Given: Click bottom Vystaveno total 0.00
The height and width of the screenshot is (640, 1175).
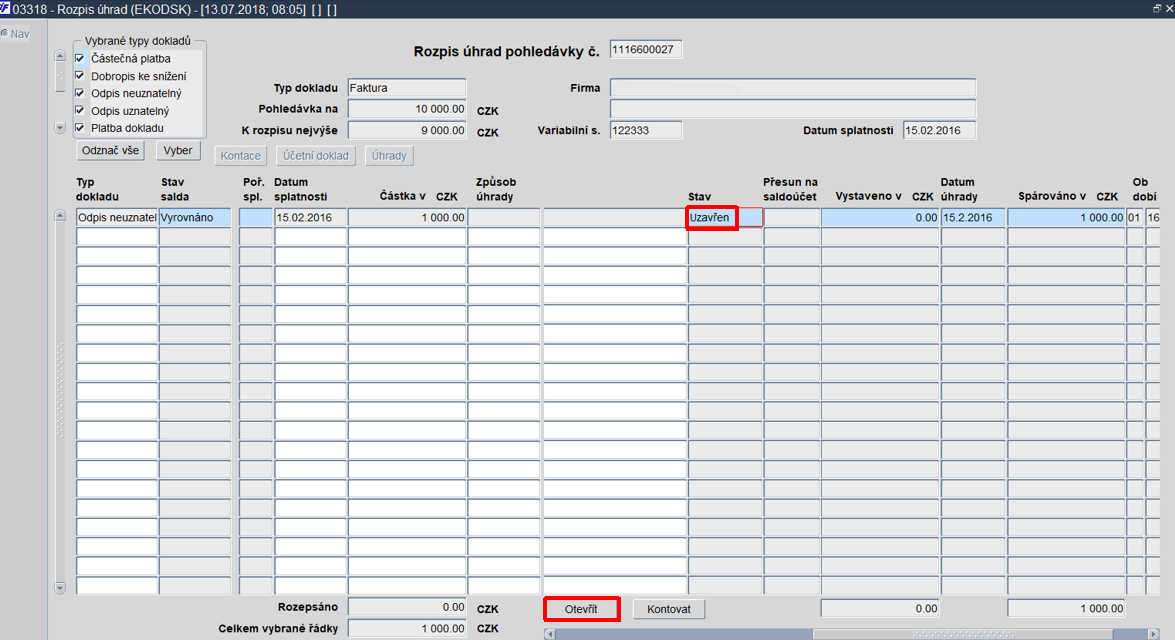Looking at the screenshot, I should click(x=880, y=609).
